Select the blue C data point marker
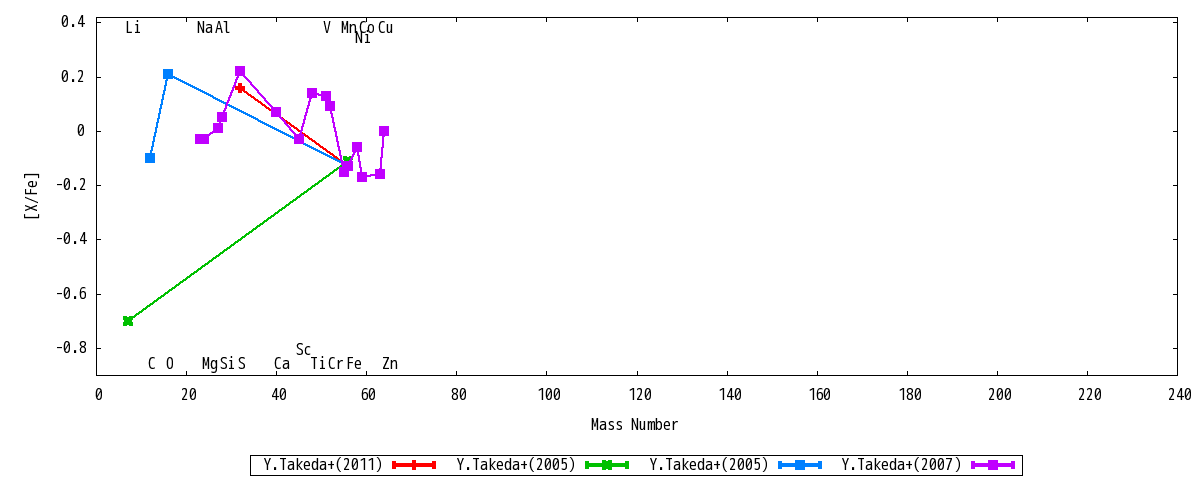1200x480 pixels. click(x=150, y=158)
